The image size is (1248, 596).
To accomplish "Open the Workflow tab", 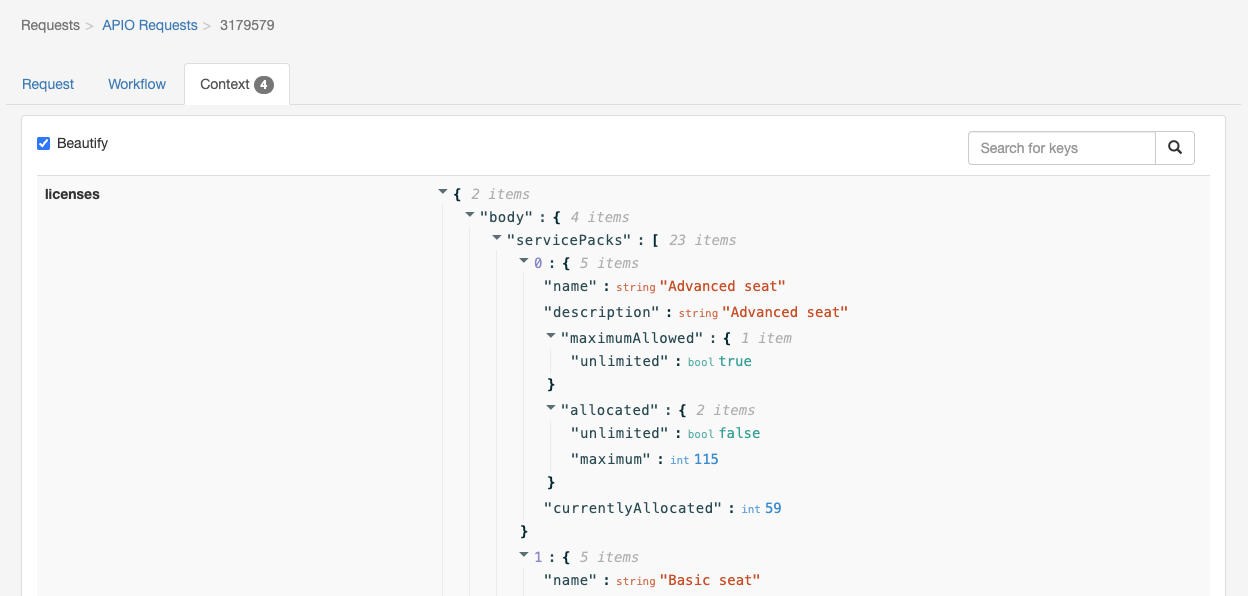I will pos(137,84).
